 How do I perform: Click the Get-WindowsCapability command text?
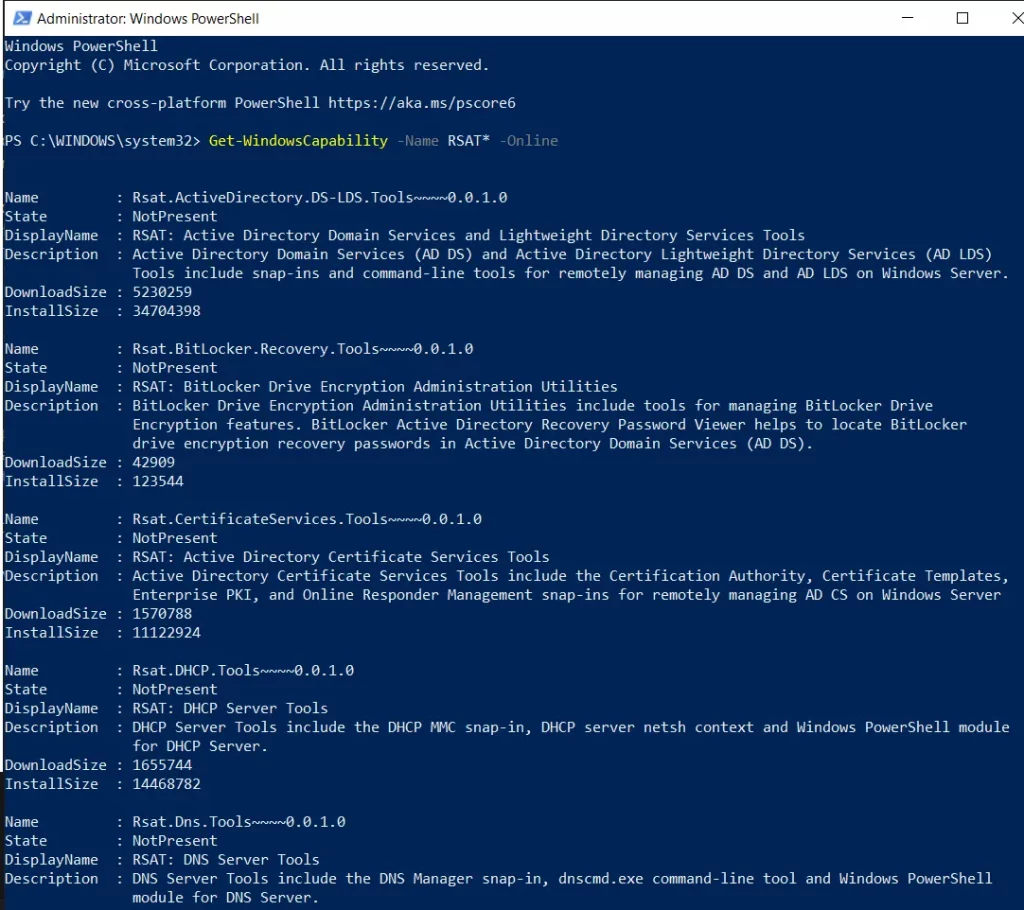298,141
